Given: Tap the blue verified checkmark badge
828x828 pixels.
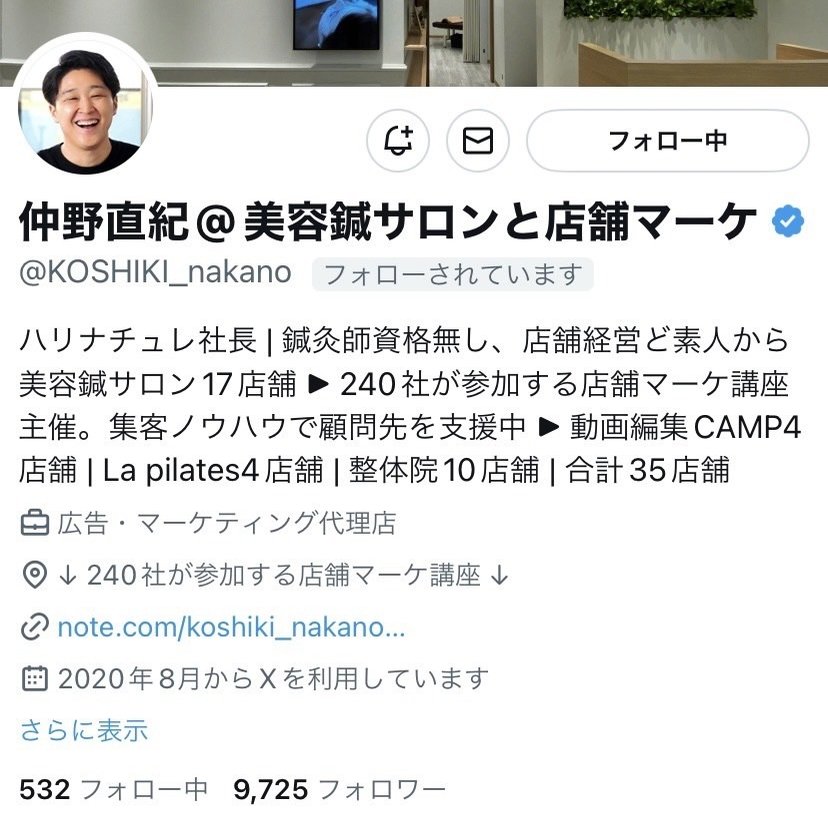Looking at the screenshot, I should 787,221.
